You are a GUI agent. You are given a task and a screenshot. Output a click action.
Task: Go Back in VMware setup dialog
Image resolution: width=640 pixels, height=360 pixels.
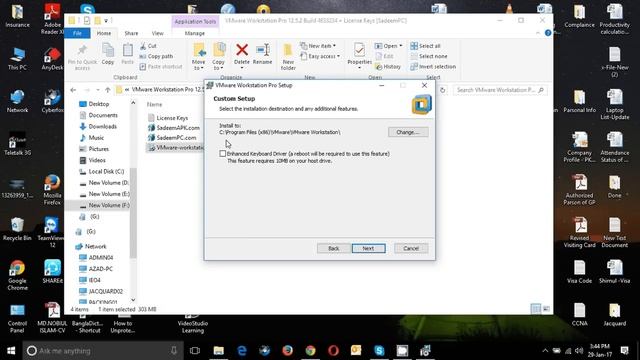[333, 248]
